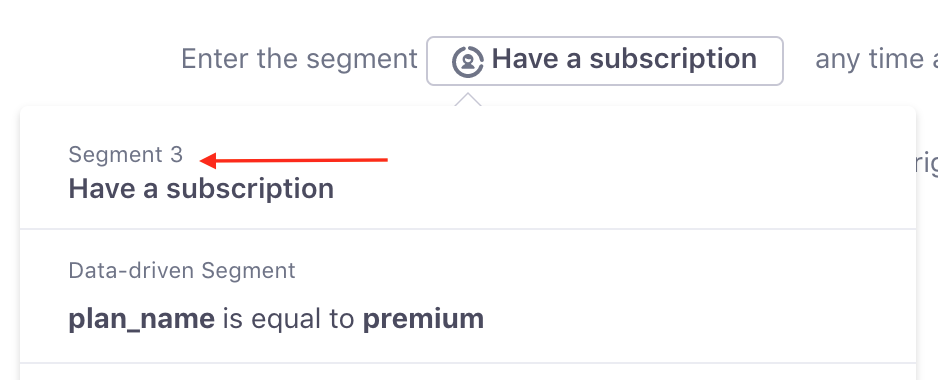This screenshot has height=380, width=938.
Task: Click the divider below plan_name condition row
Action: [468, 363]
